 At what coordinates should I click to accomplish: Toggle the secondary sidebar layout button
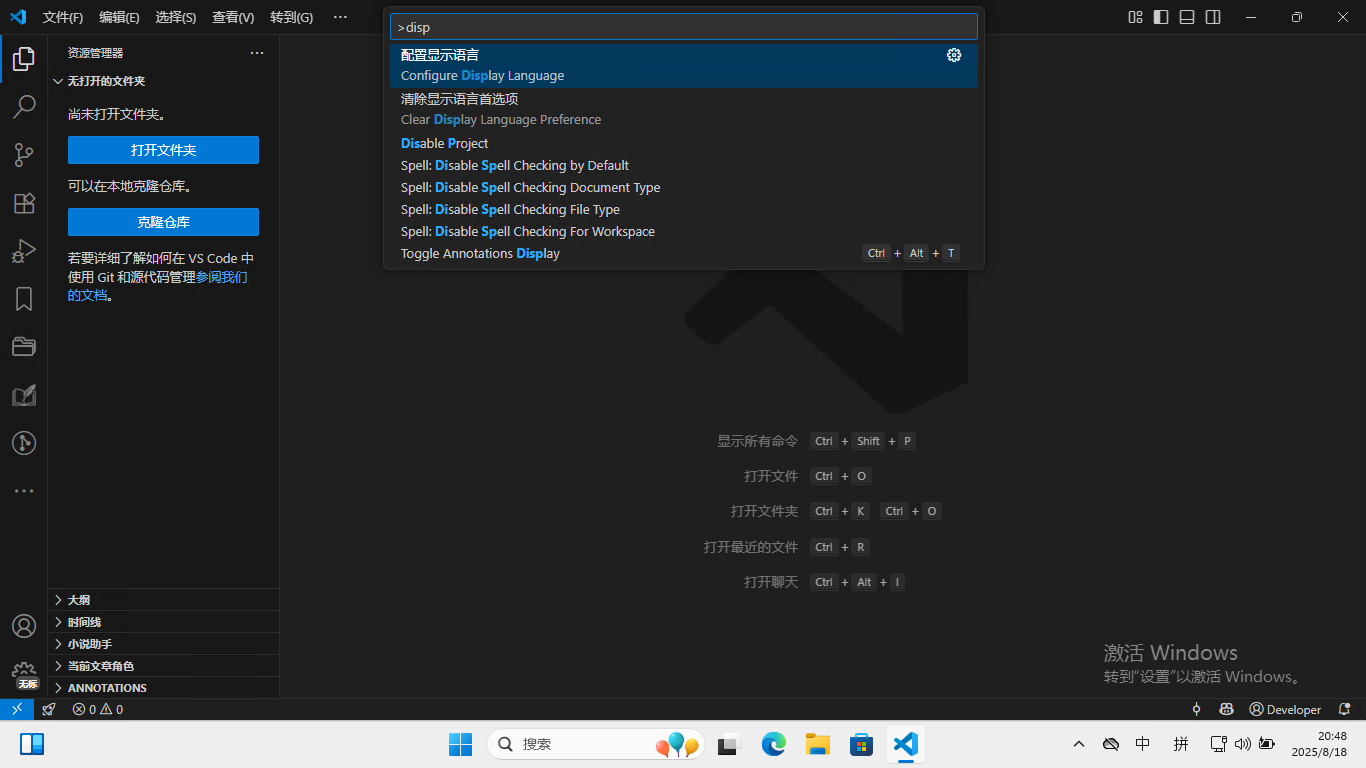pos(1213,17)
